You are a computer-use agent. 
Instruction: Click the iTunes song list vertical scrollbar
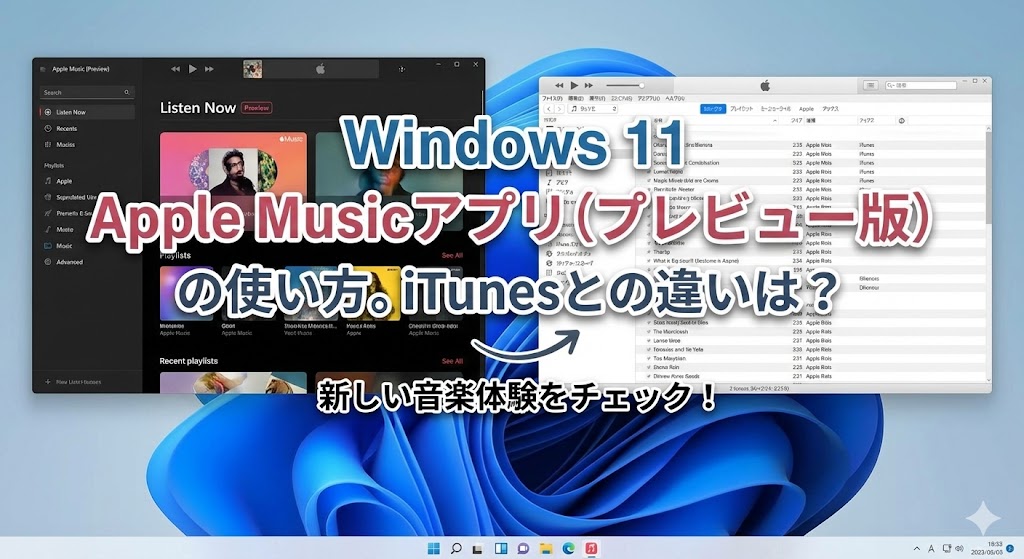(x=988, y=176)
